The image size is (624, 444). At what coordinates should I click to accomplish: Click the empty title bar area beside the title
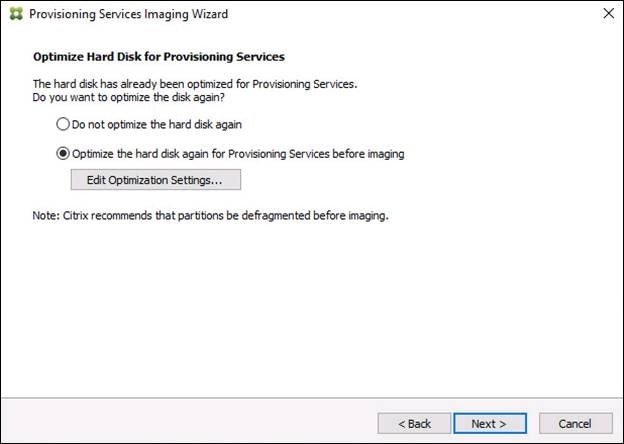(x=400, y=14)
